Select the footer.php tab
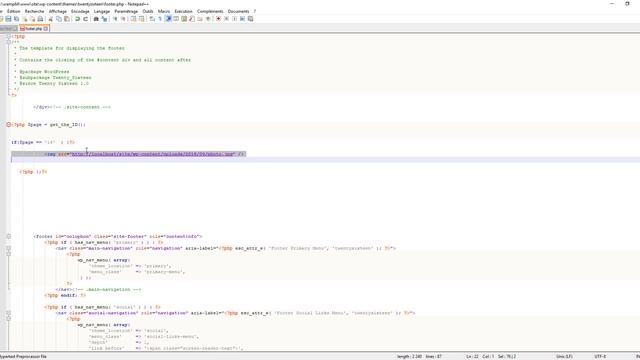 pos(34,29)
